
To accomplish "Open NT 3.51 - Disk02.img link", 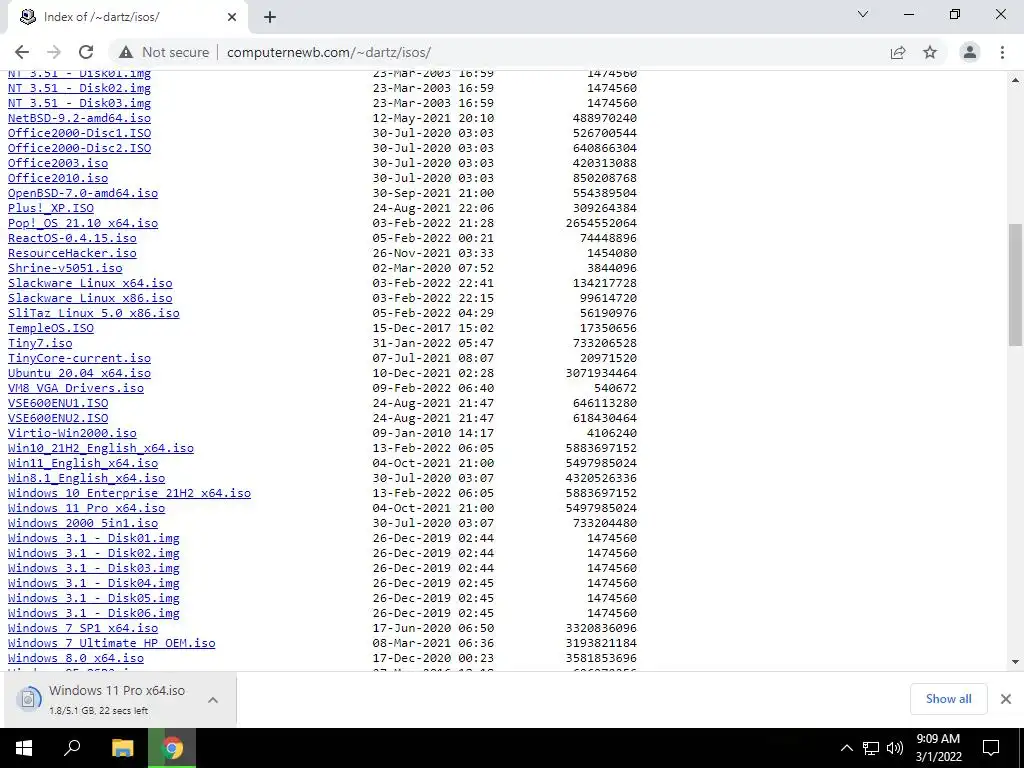I will pyautogui.click(x=79, y=88).
